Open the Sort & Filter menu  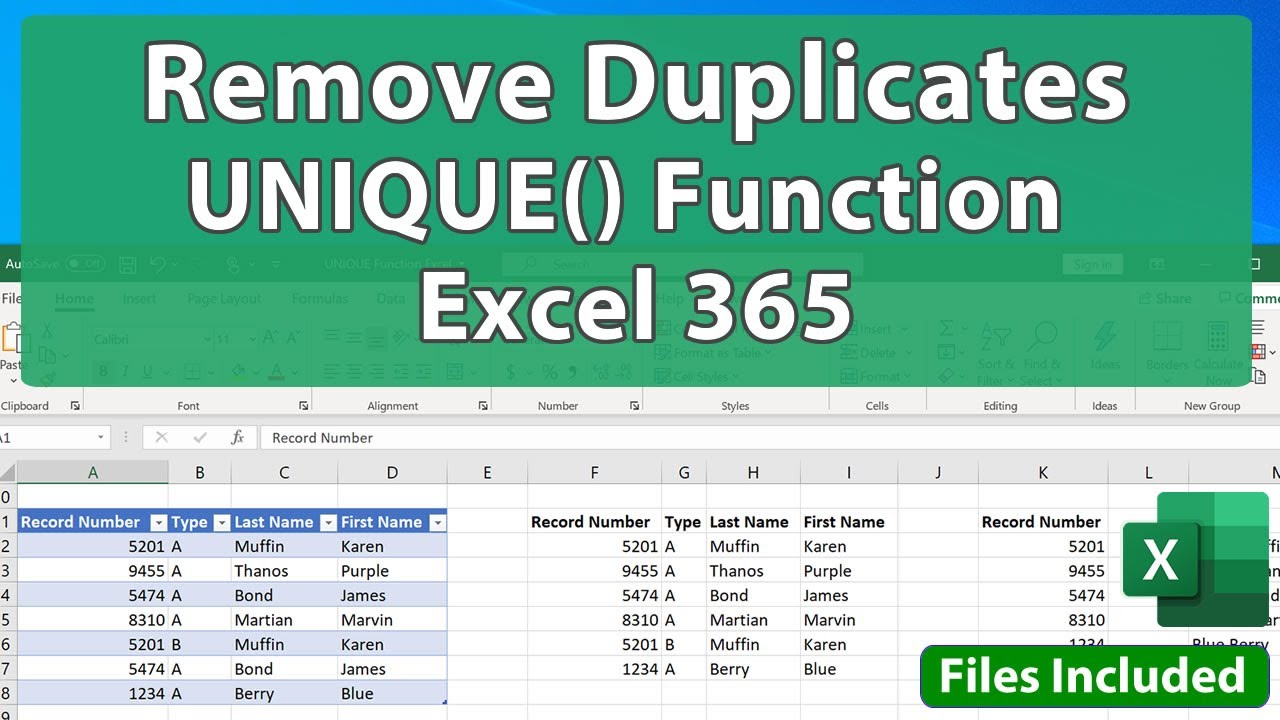[x=996, y=354]
